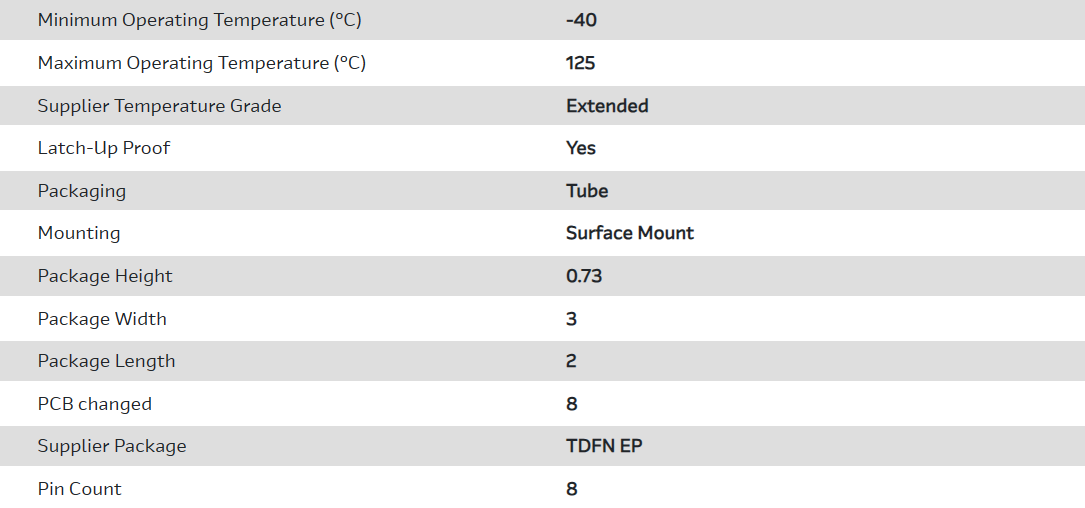Viewport: 1085px width, 508px height.
Task: Click the Supplier Package label
Action: click(112, 446)
